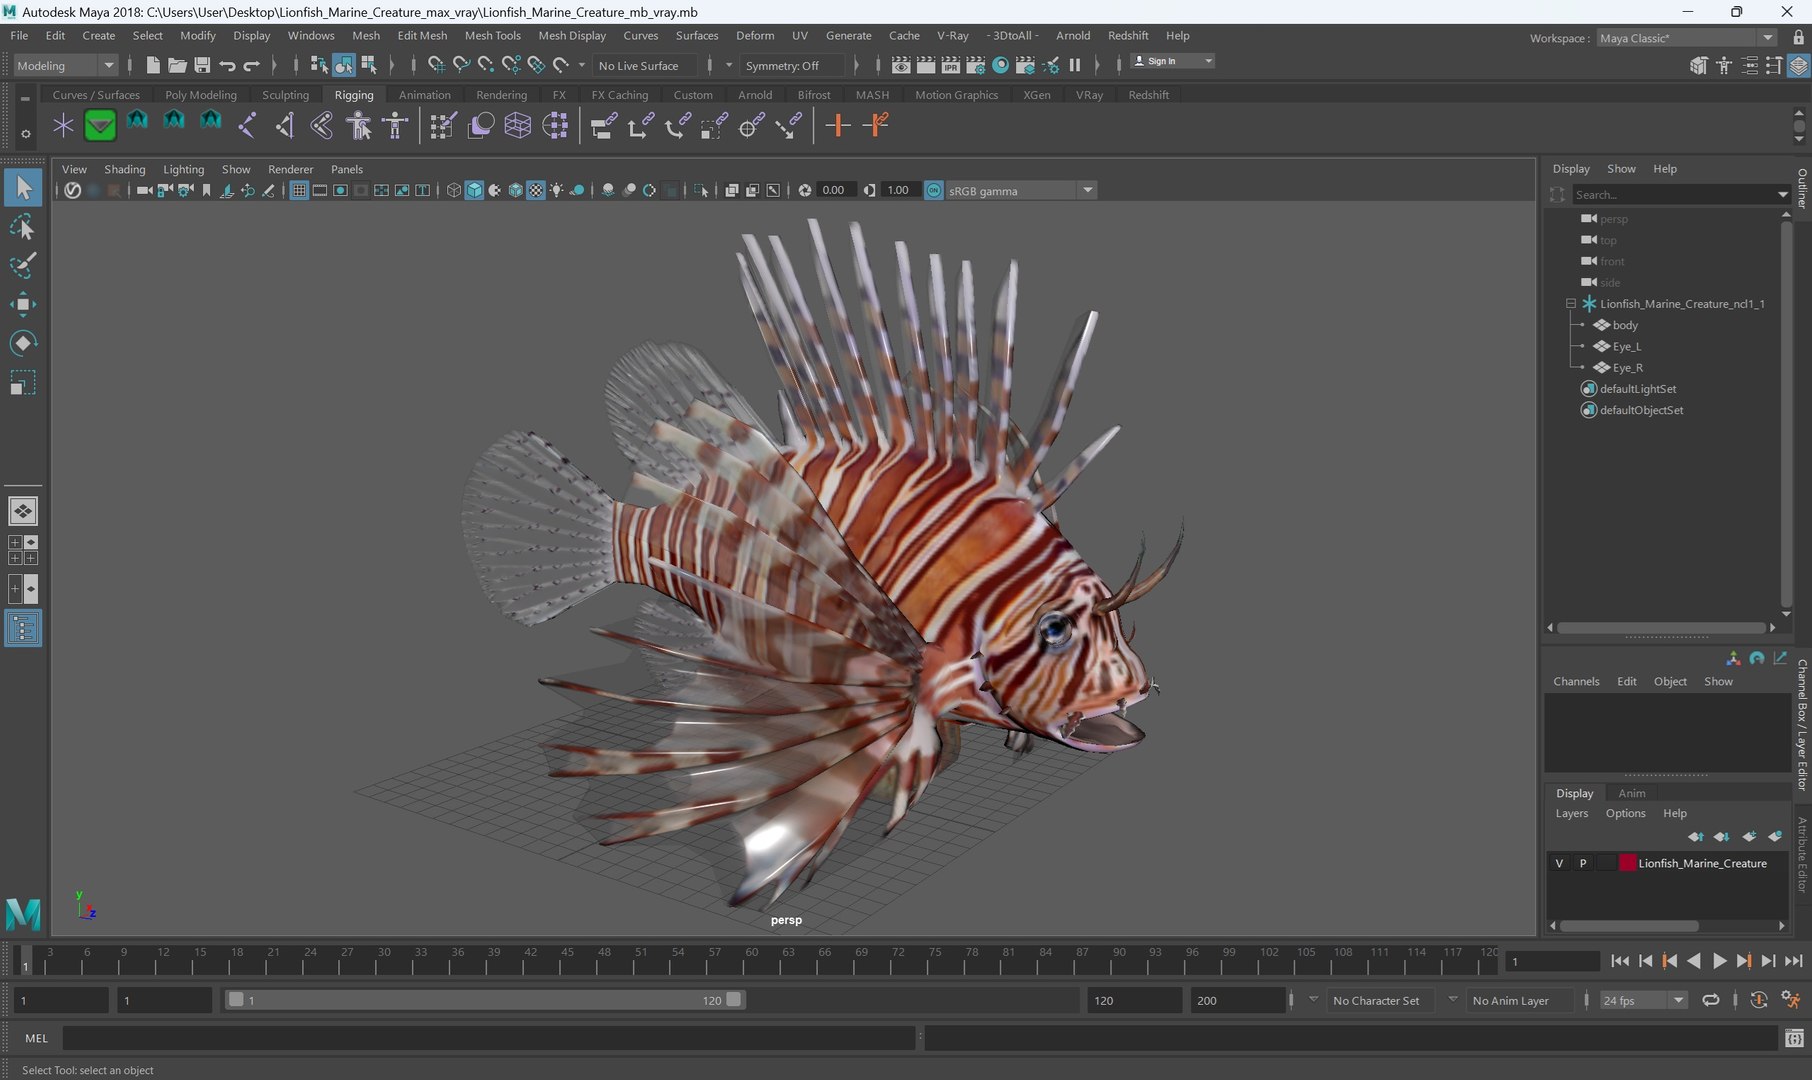Pick the Scale tool in the toolbox
Image resolution: width=1812 pixels, height=1080 pixels.
22,383
